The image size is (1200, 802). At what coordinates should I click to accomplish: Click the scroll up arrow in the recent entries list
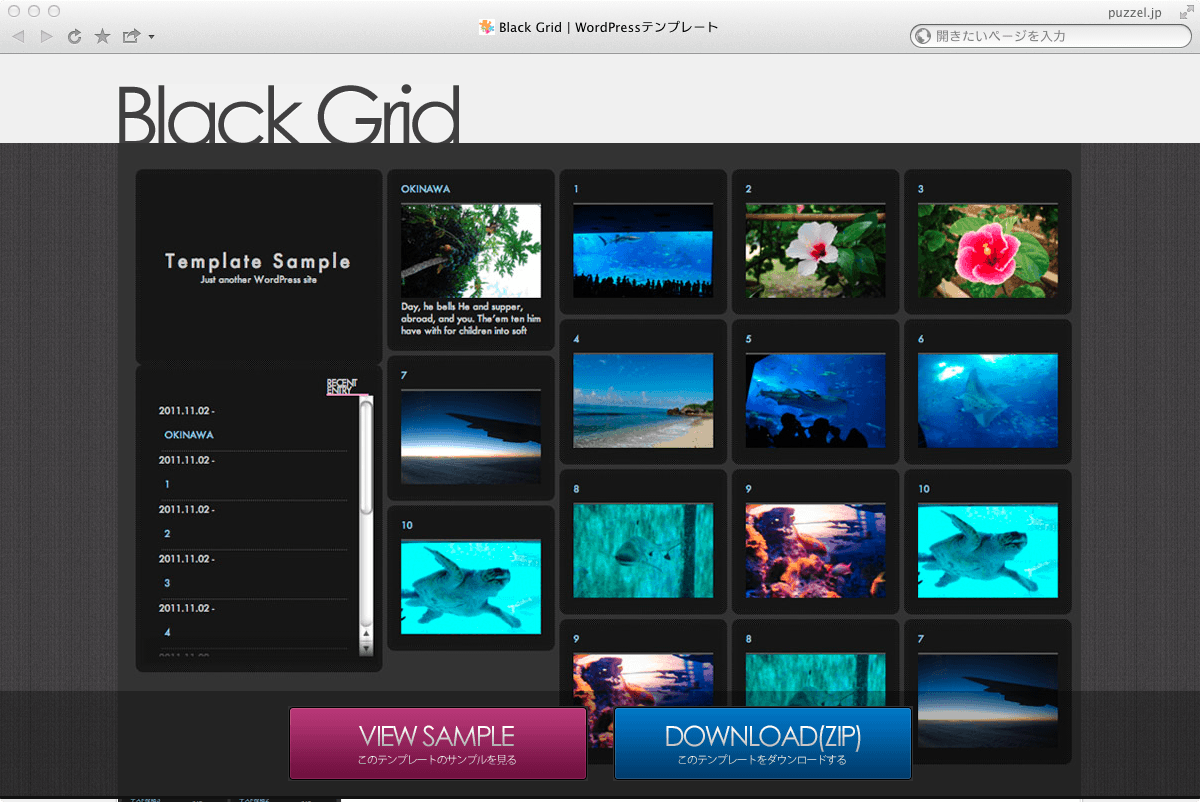[366, 633]
